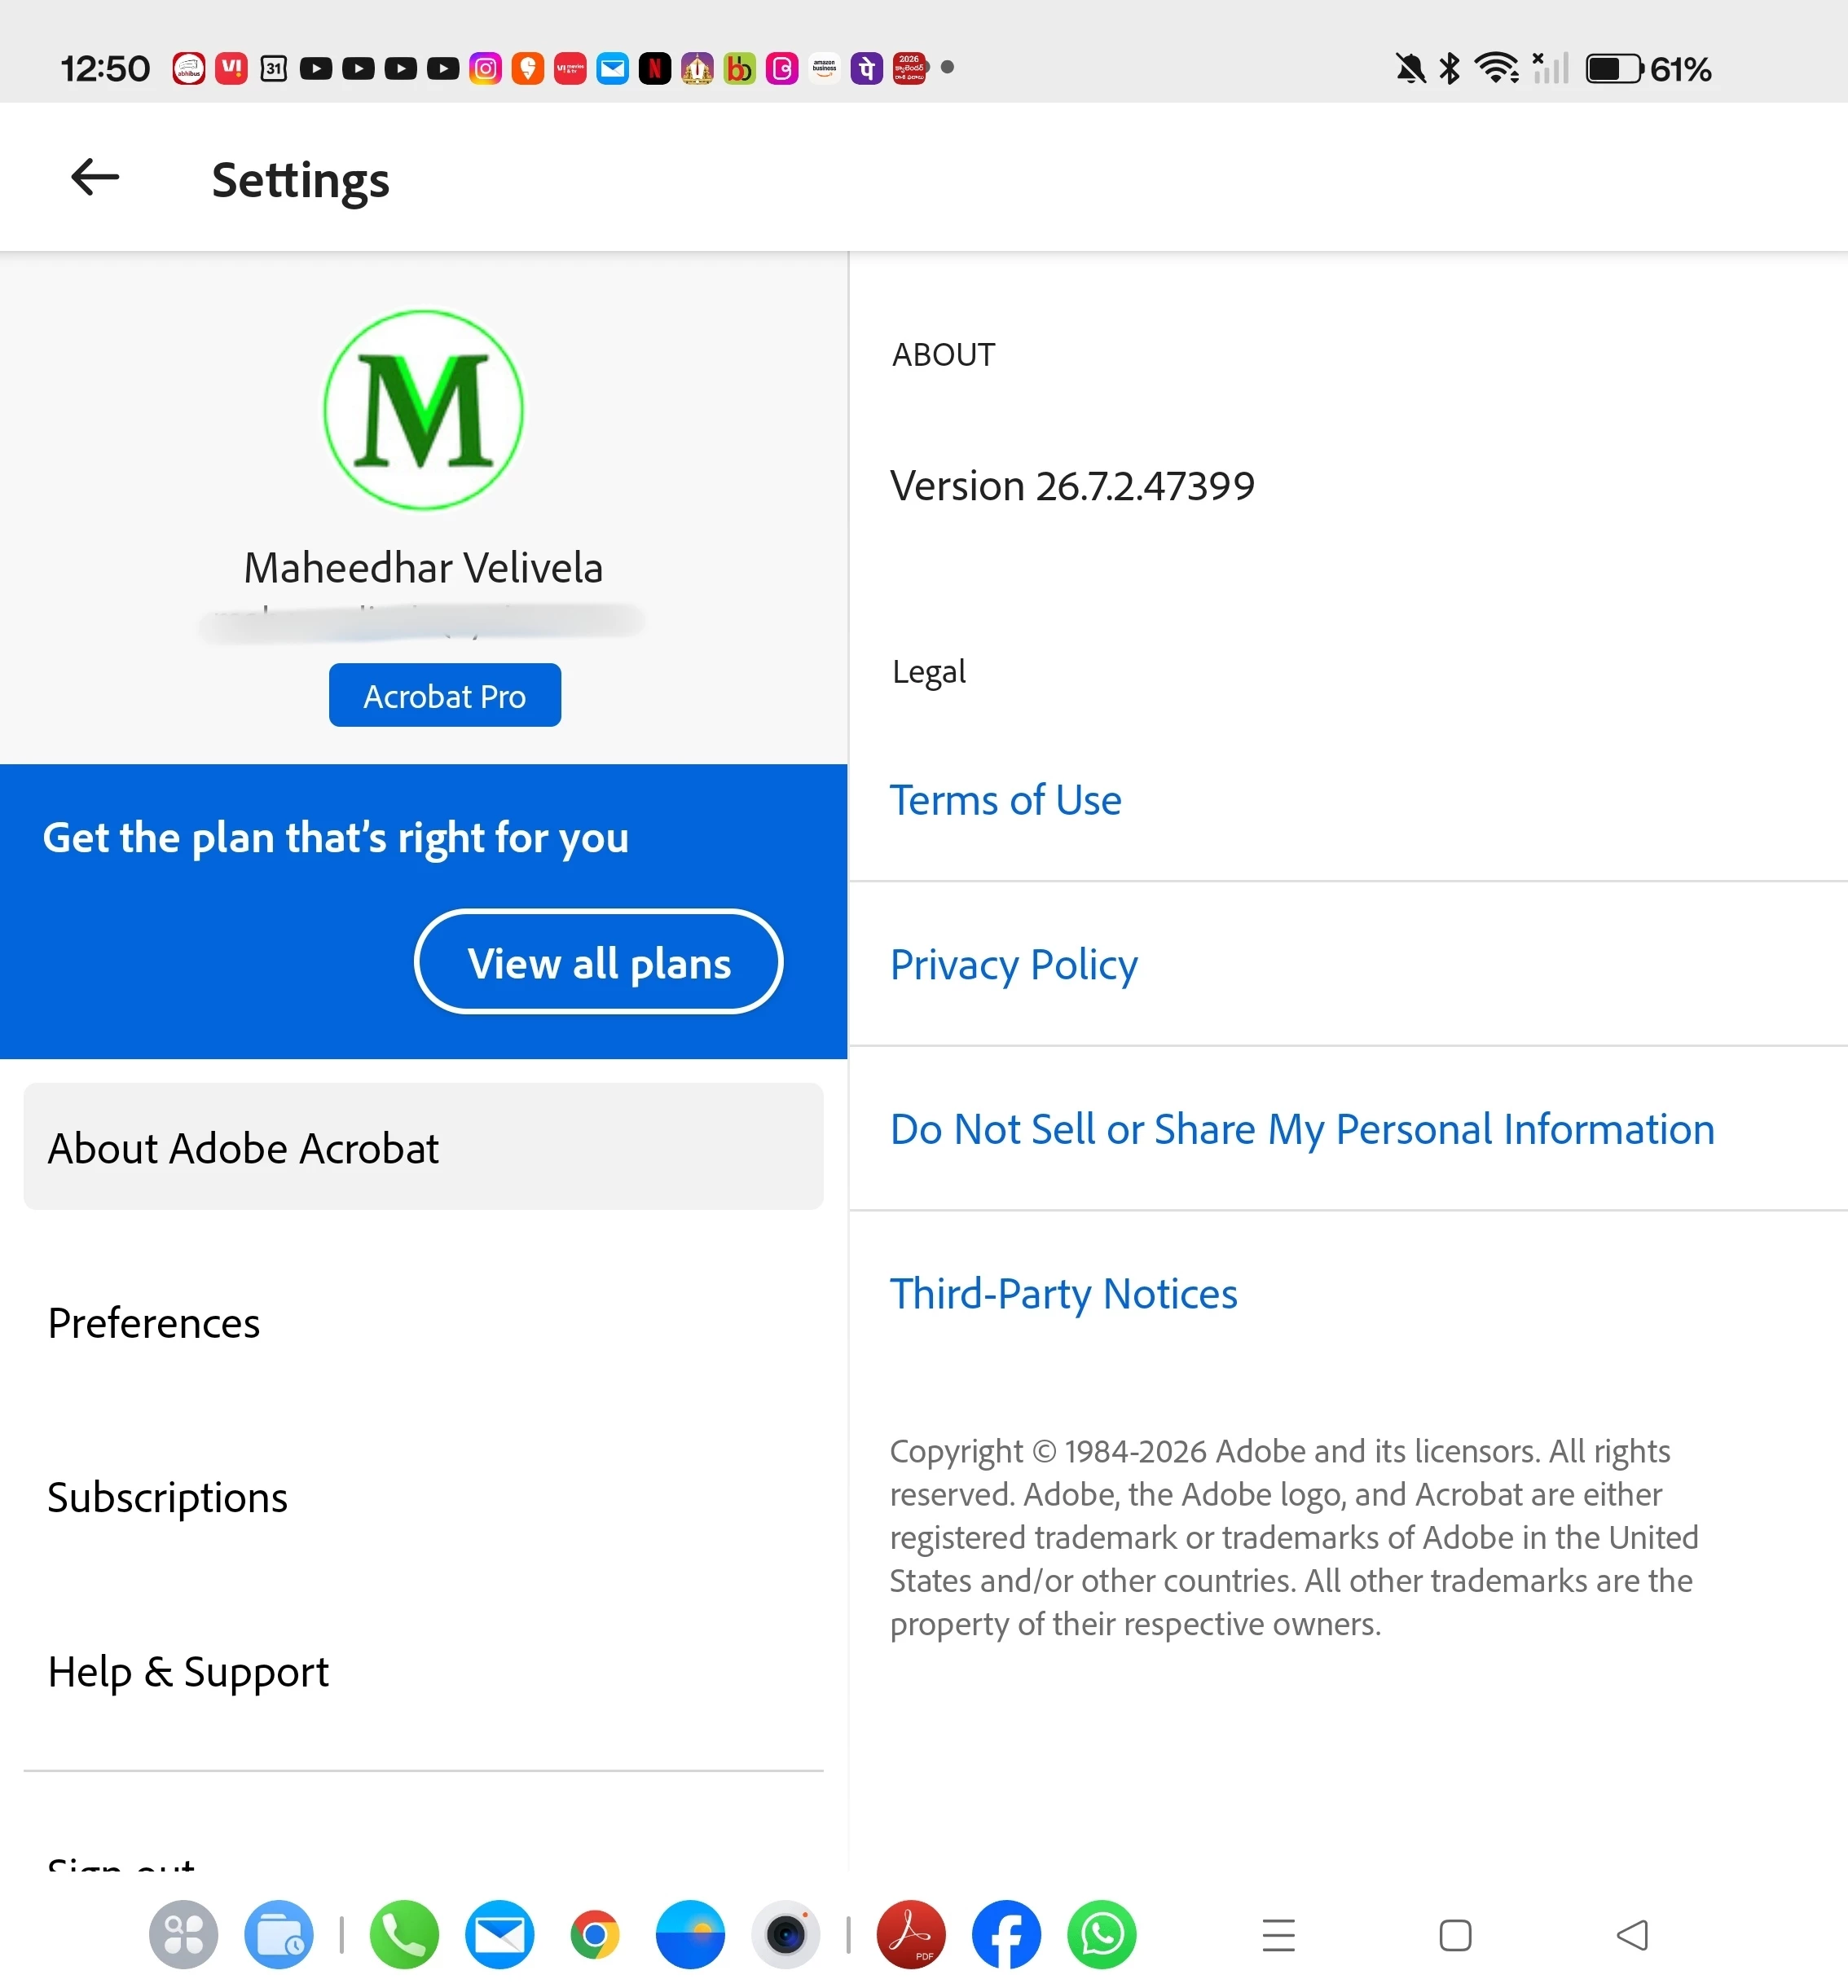Launch Facebook from the dock

coord(1006,1935)
